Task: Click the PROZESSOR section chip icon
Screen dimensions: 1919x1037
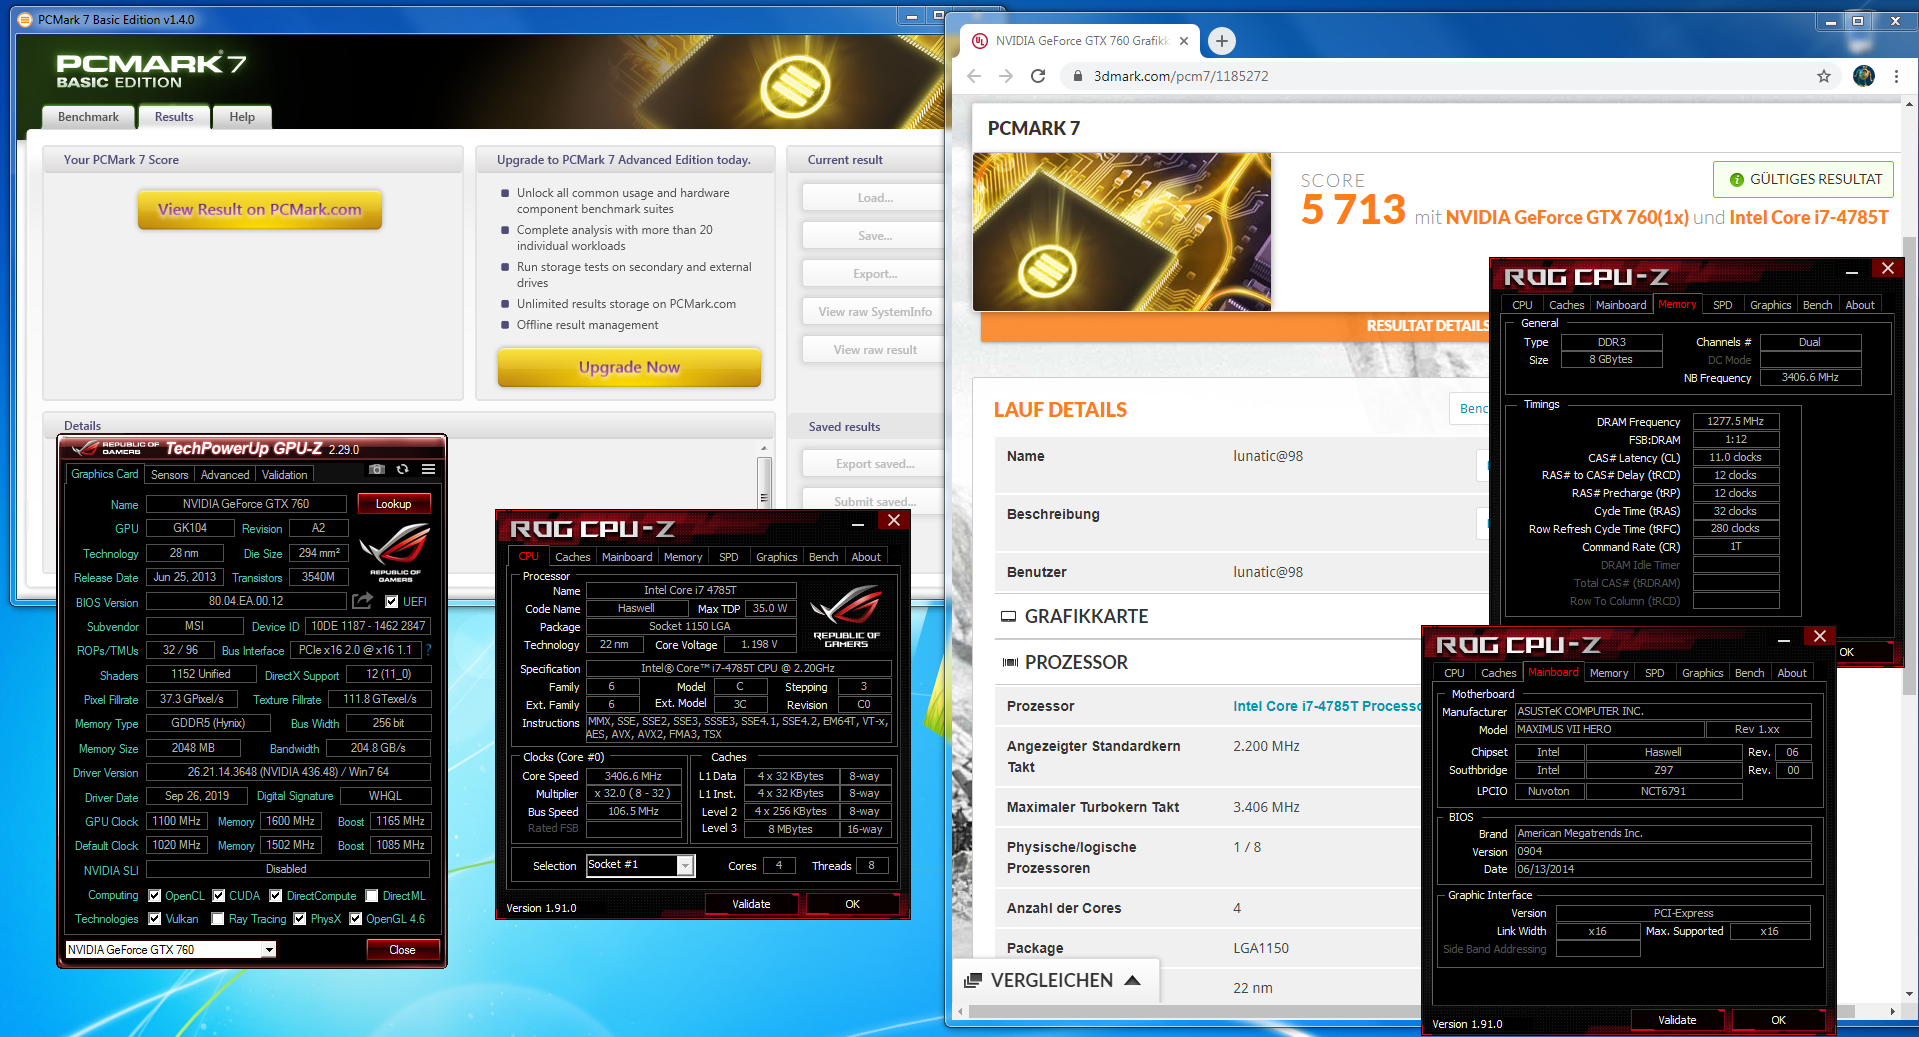Action: [1010, 663]
